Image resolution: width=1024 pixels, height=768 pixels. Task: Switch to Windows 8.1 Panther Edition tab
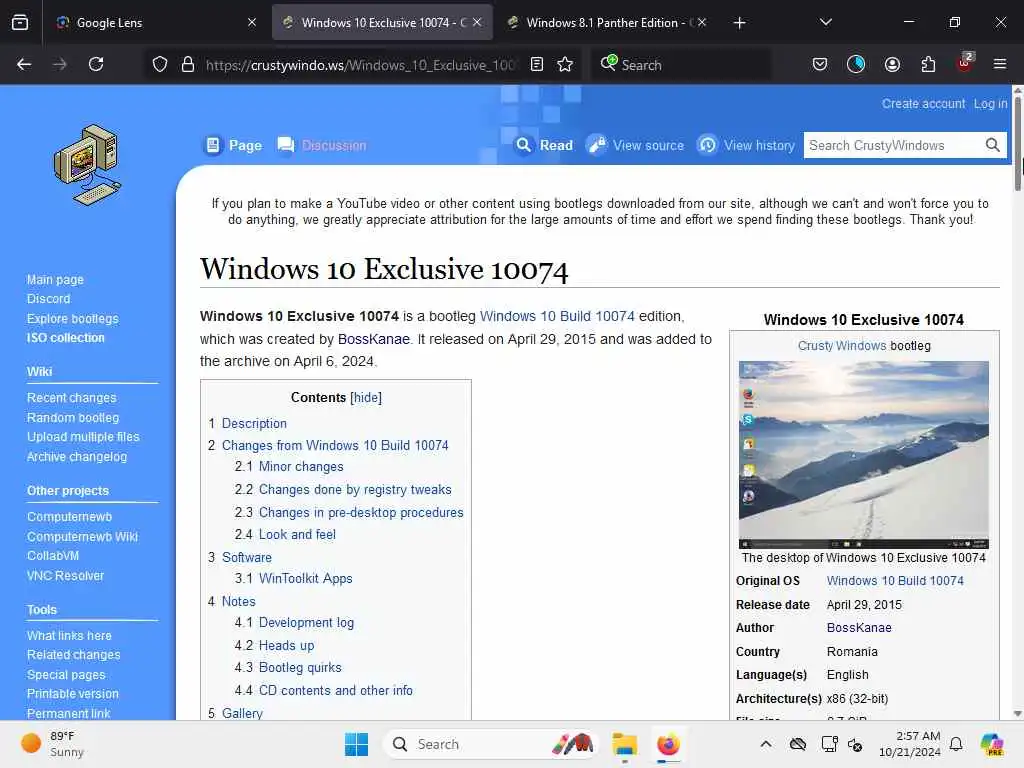tap(607, 22)
